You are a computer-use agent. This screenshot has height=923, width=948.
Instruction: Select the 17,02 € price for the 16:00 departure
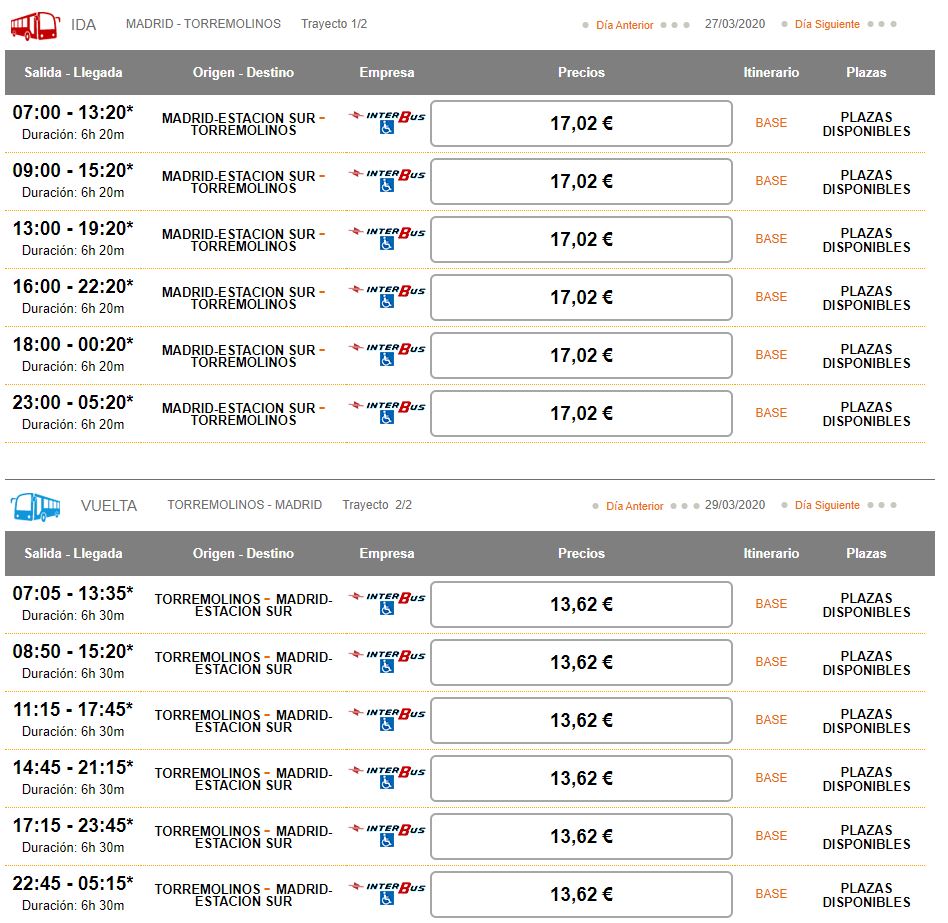(x=581, y=297)
